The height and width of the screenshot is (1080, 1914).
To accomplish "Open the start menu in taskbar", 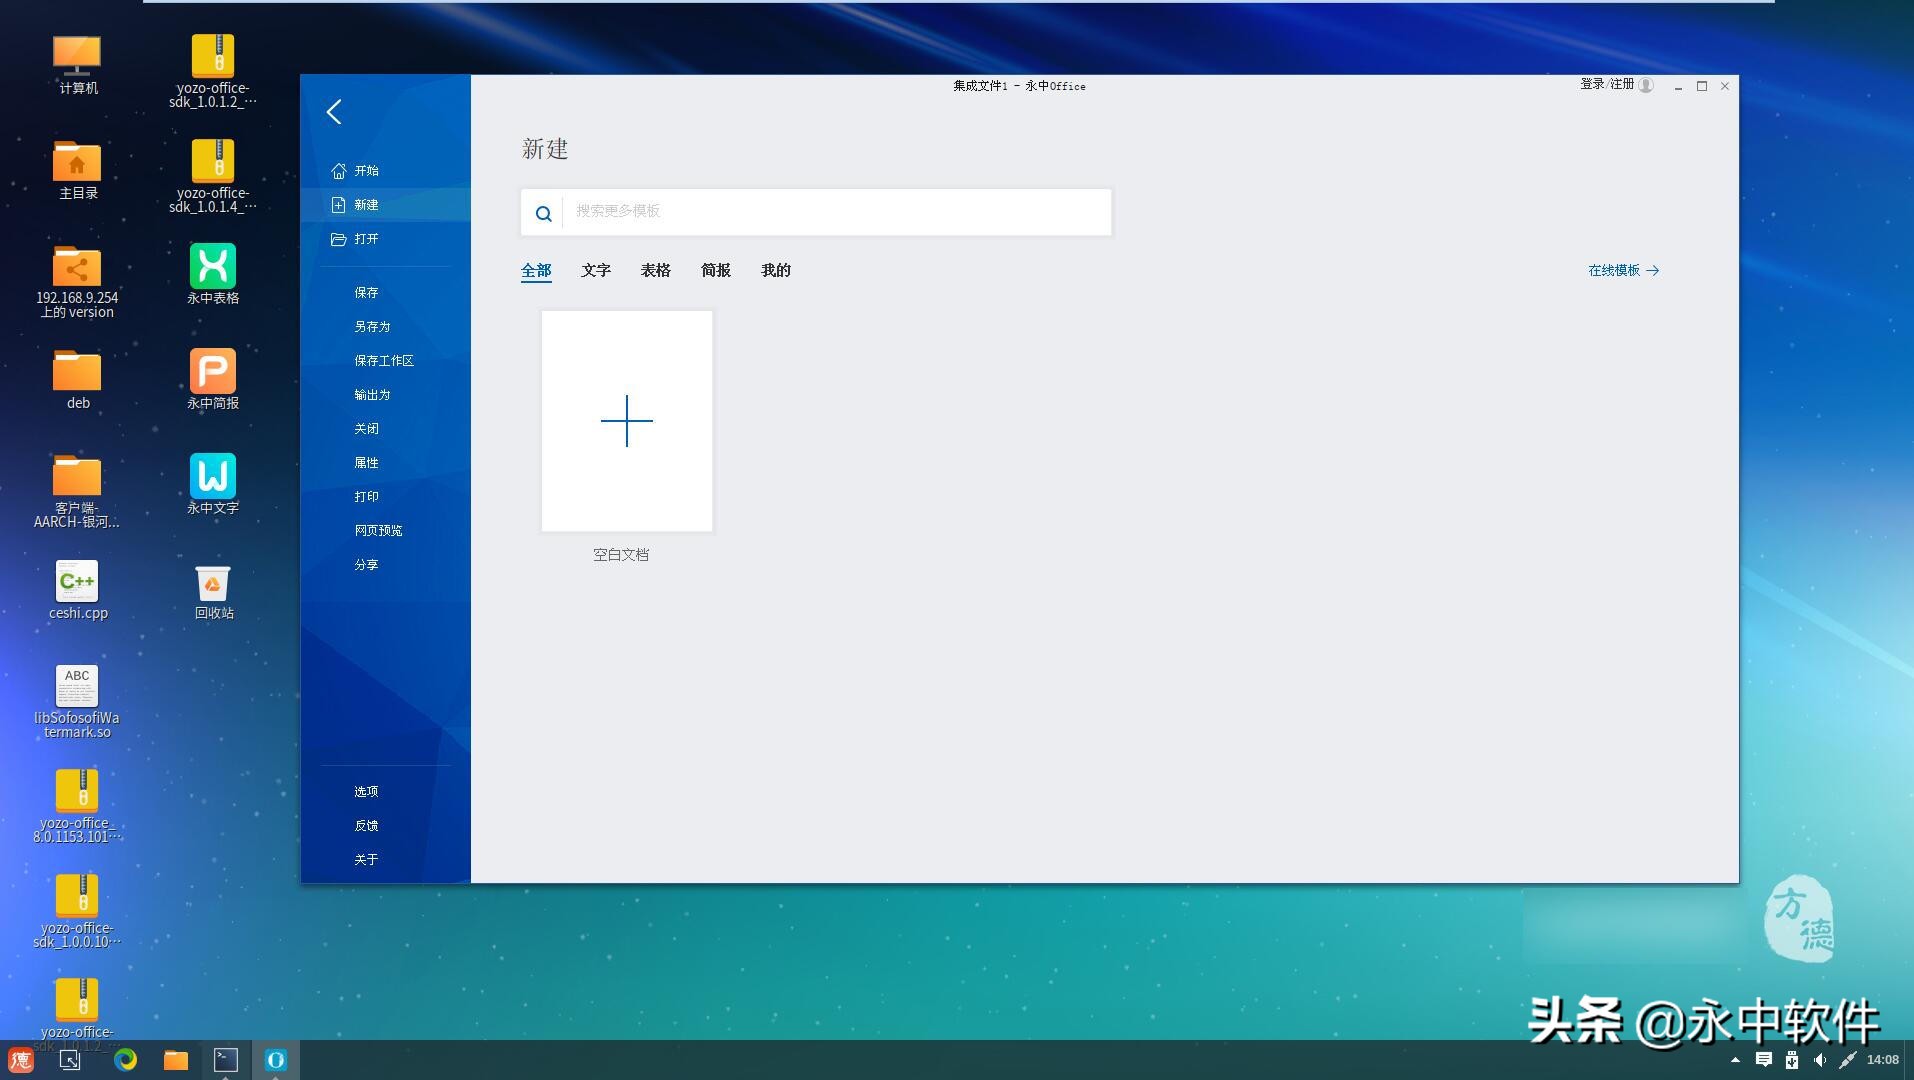I will tap(21, 1060).
